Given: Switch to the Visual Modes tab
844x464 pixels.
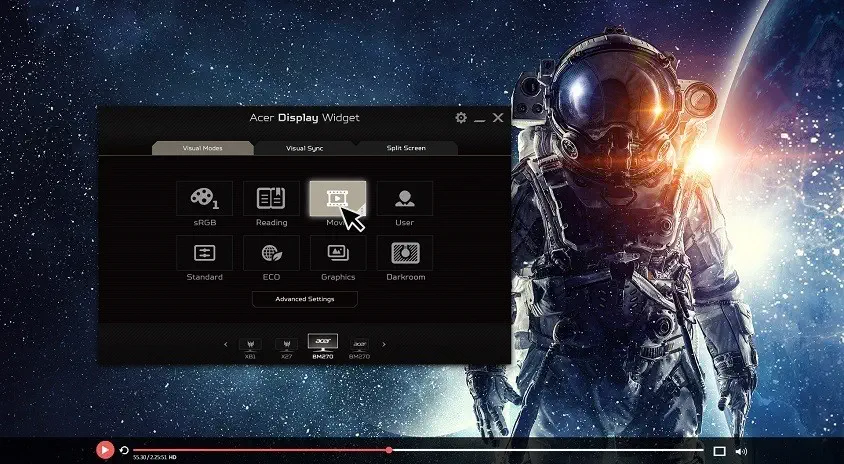Looking at the screenshot, I should [202, 148].
